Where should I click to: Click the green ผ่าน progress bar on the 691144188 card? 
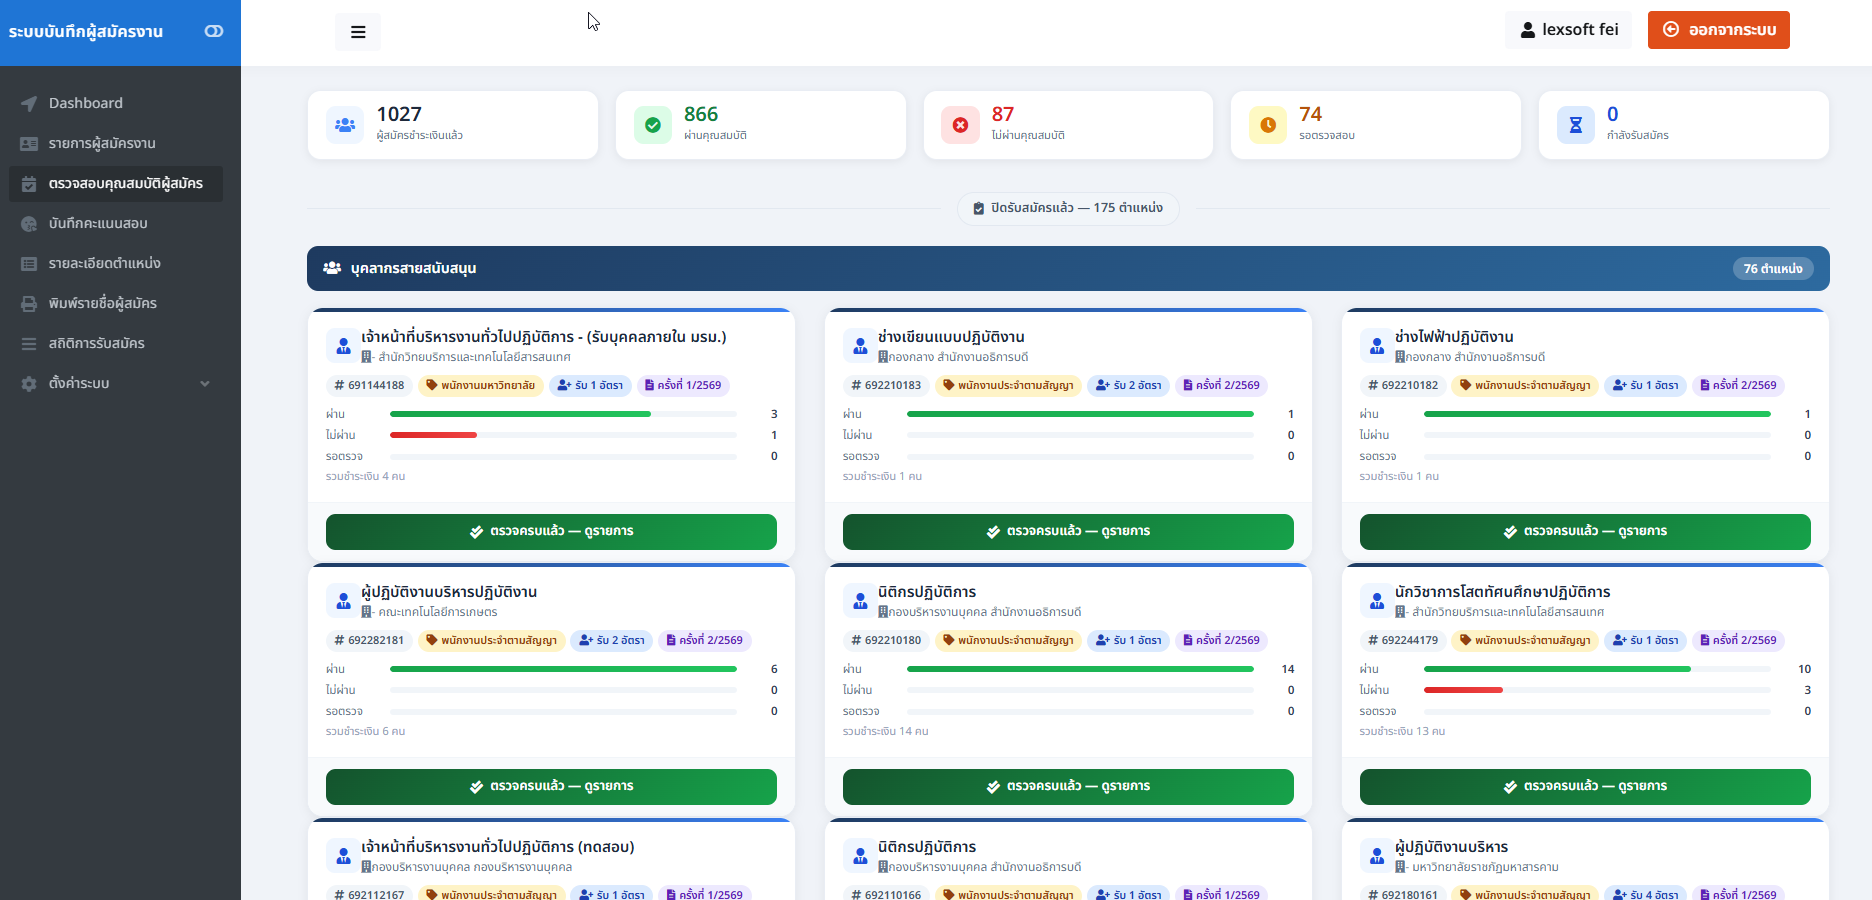click(x=520, y=414)
